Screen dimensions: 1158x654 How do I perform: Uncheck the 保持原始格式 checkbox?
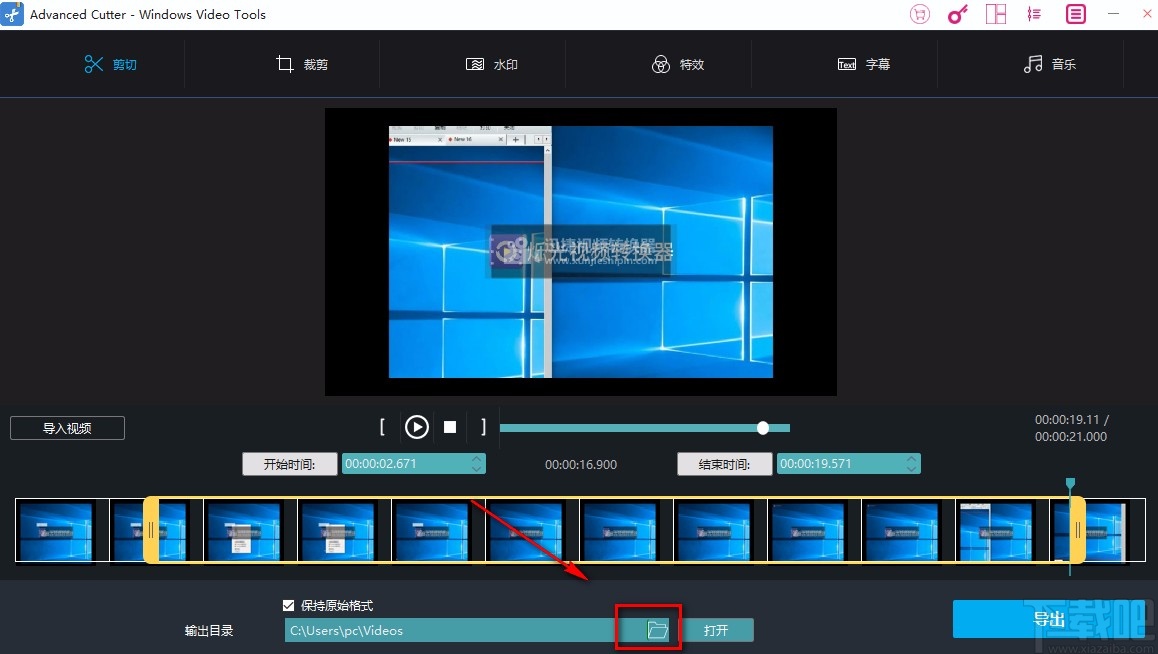point(289,605)
